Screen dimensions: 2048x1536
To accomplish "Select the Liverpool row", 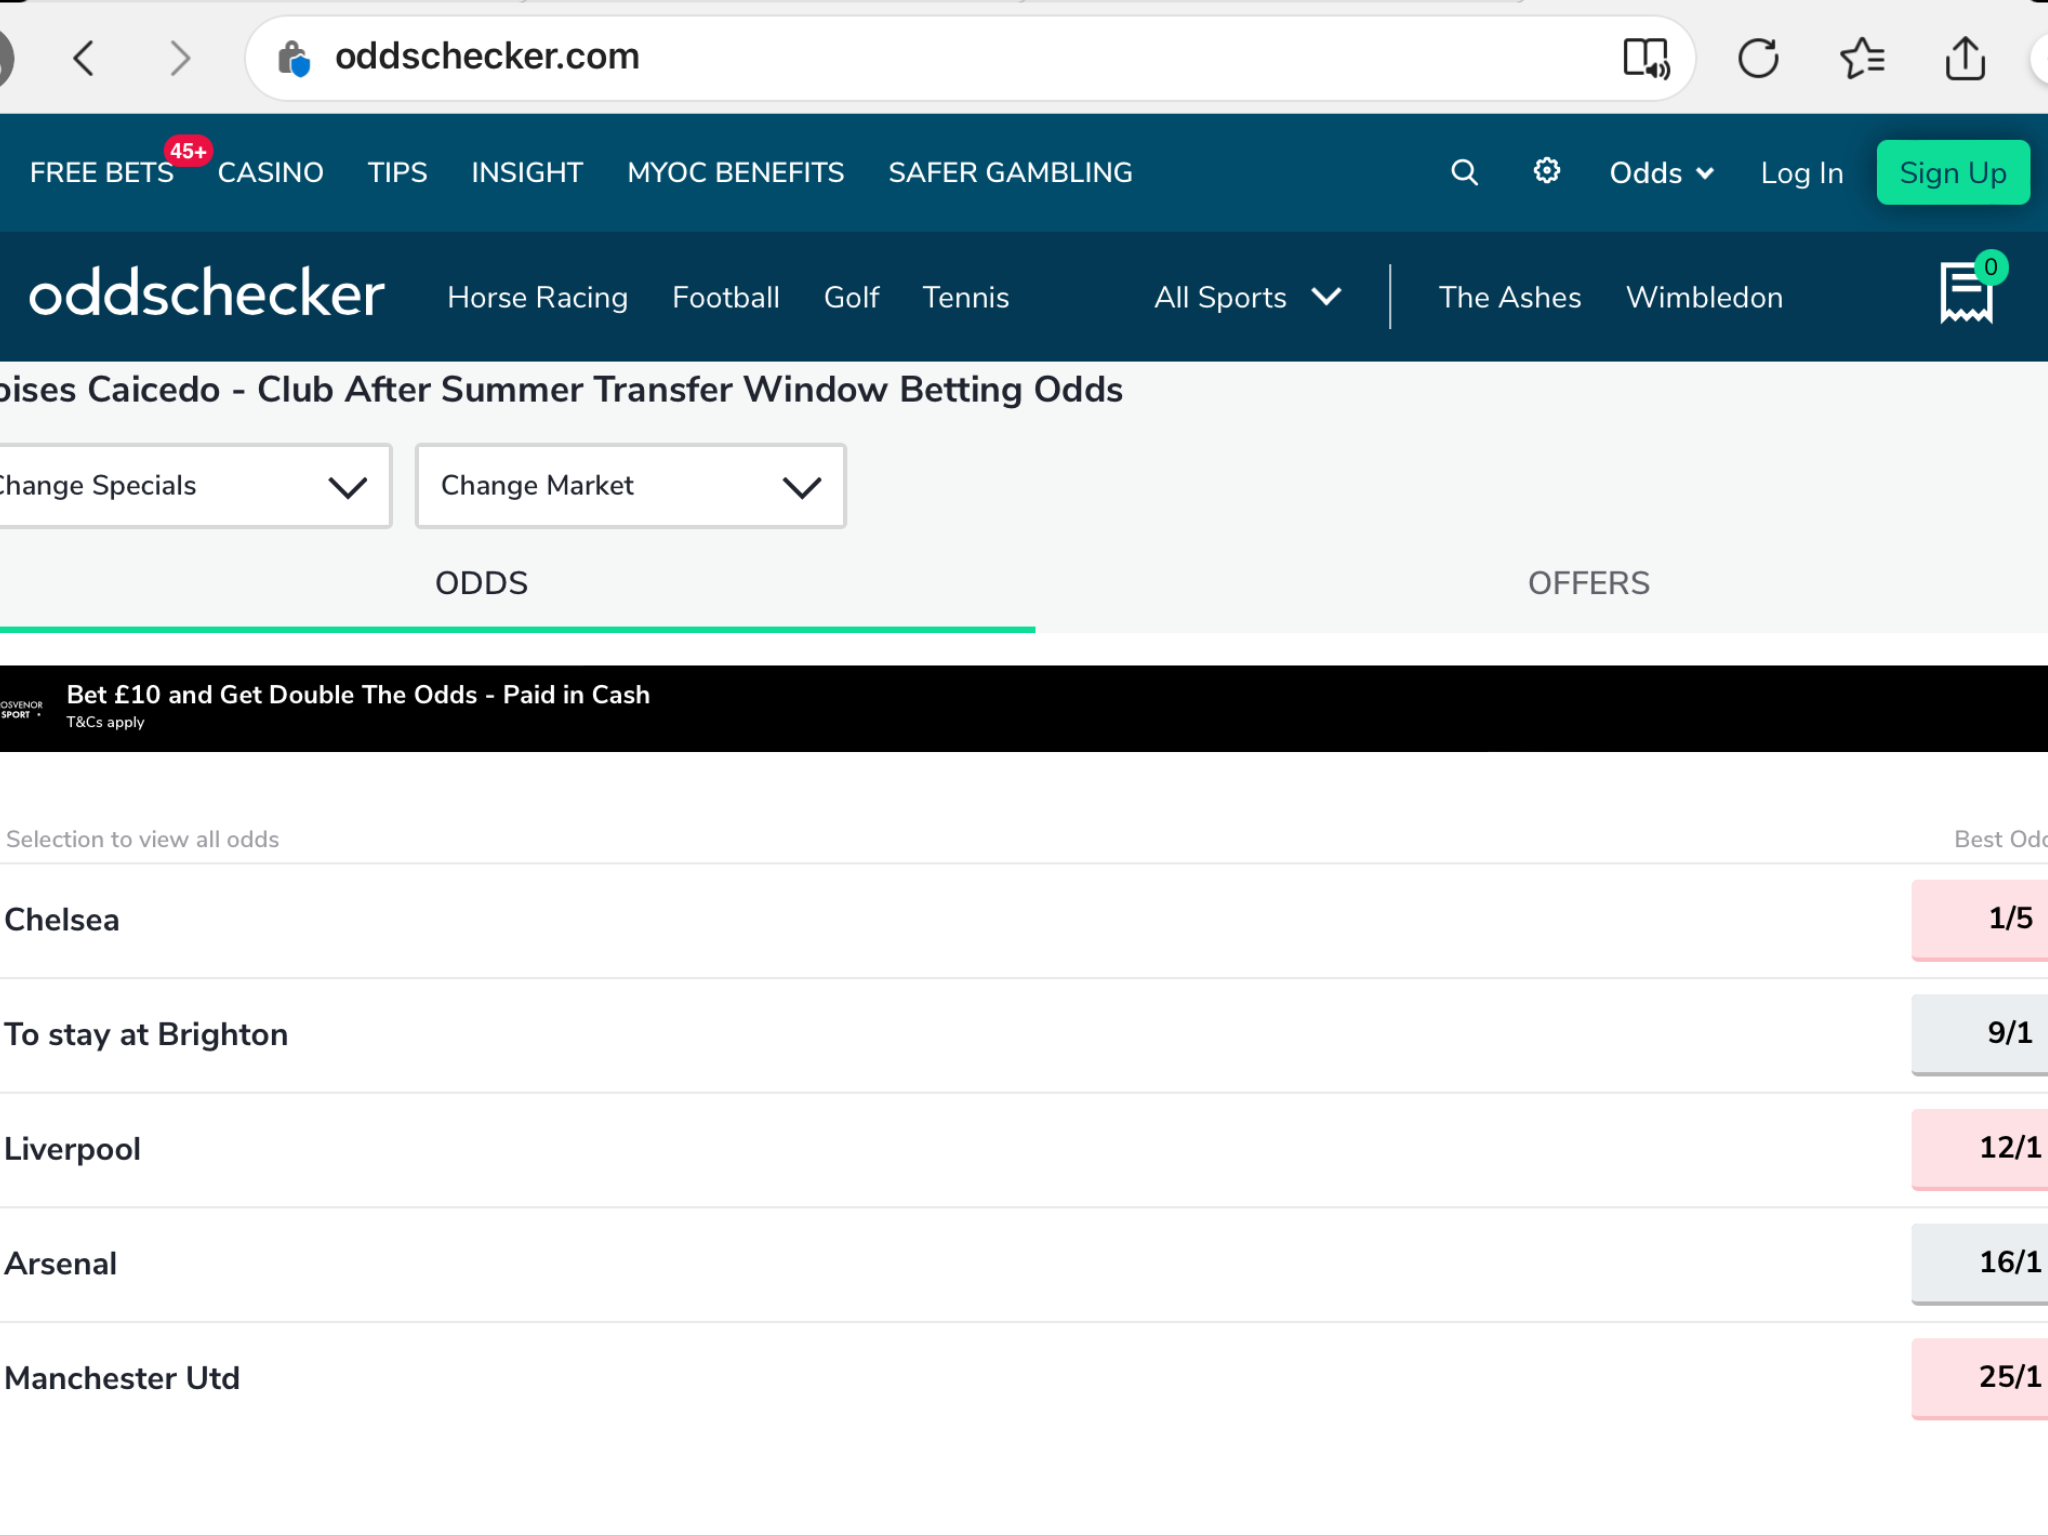I will pyautogui.click(x=1024, y=1150).
